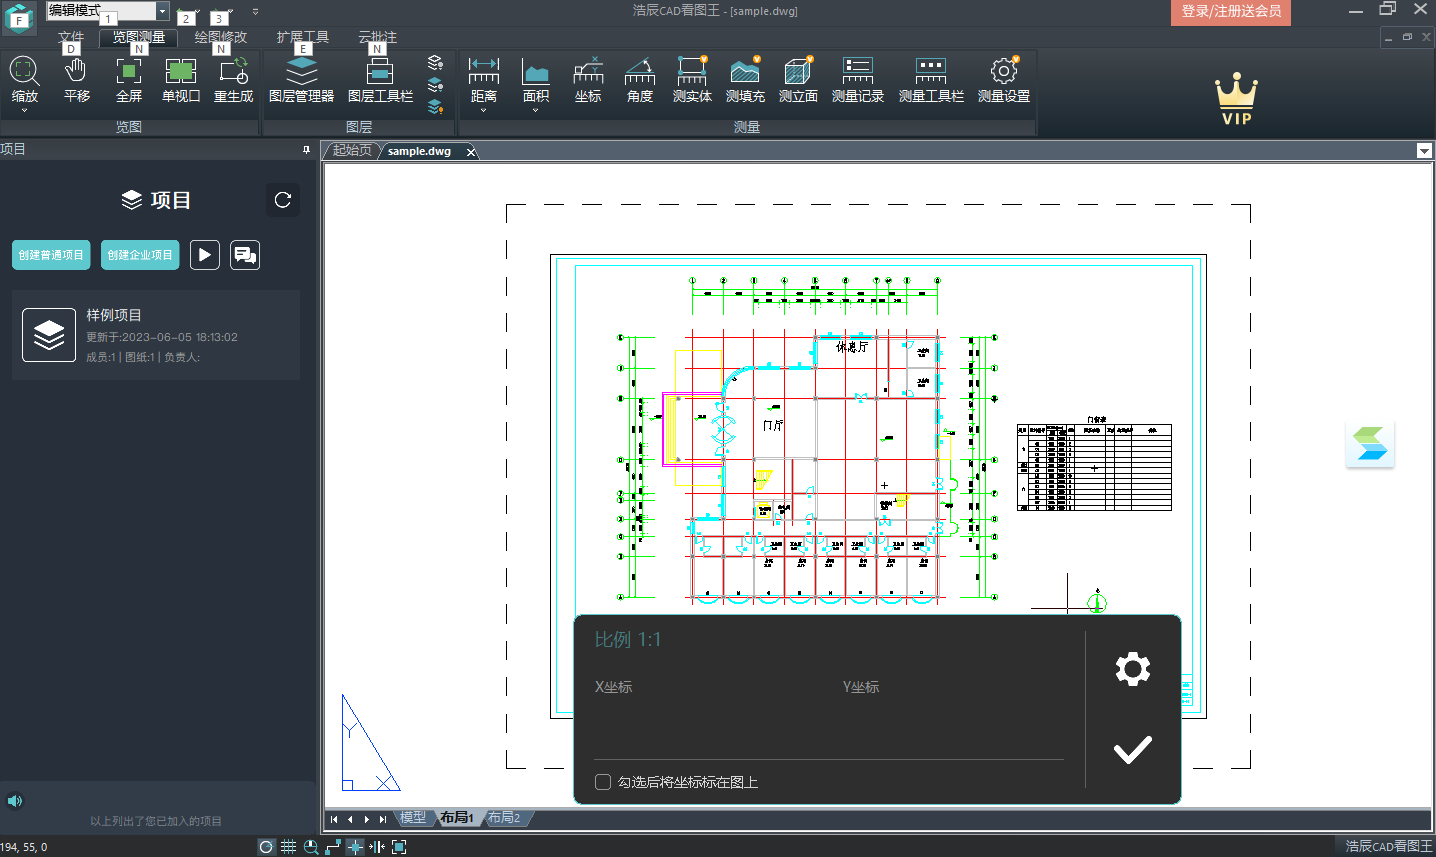Click the VIP crown icon
Viewport: 1436px width, 857px height.
pos(1237,99)
